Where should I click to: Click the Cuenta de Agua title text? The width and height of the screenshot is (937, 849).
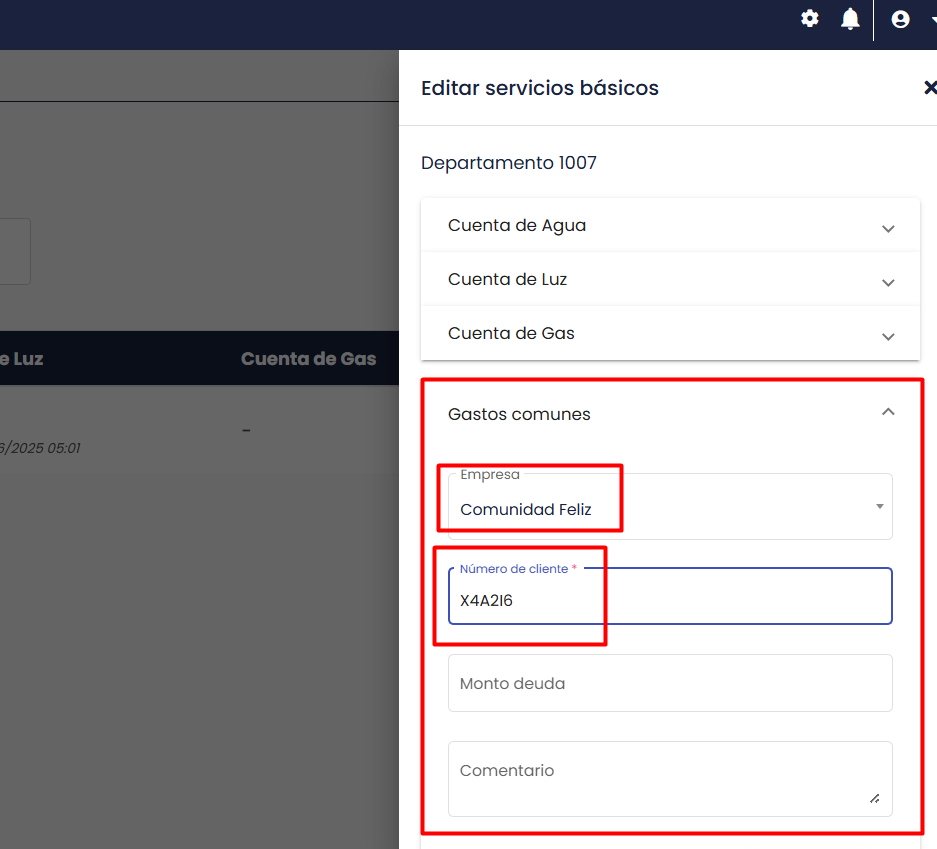click(x=517, y=225)
